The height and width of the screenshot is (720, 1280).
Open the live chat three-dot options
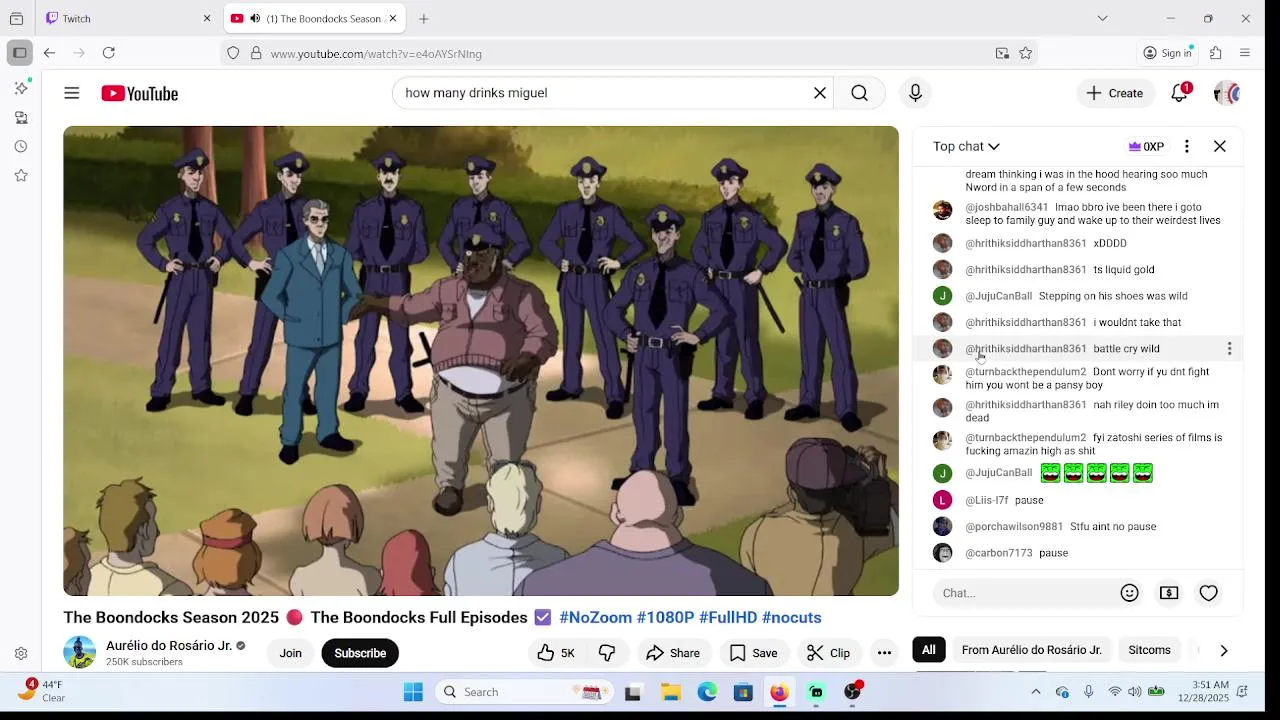tap(1186, 146)
